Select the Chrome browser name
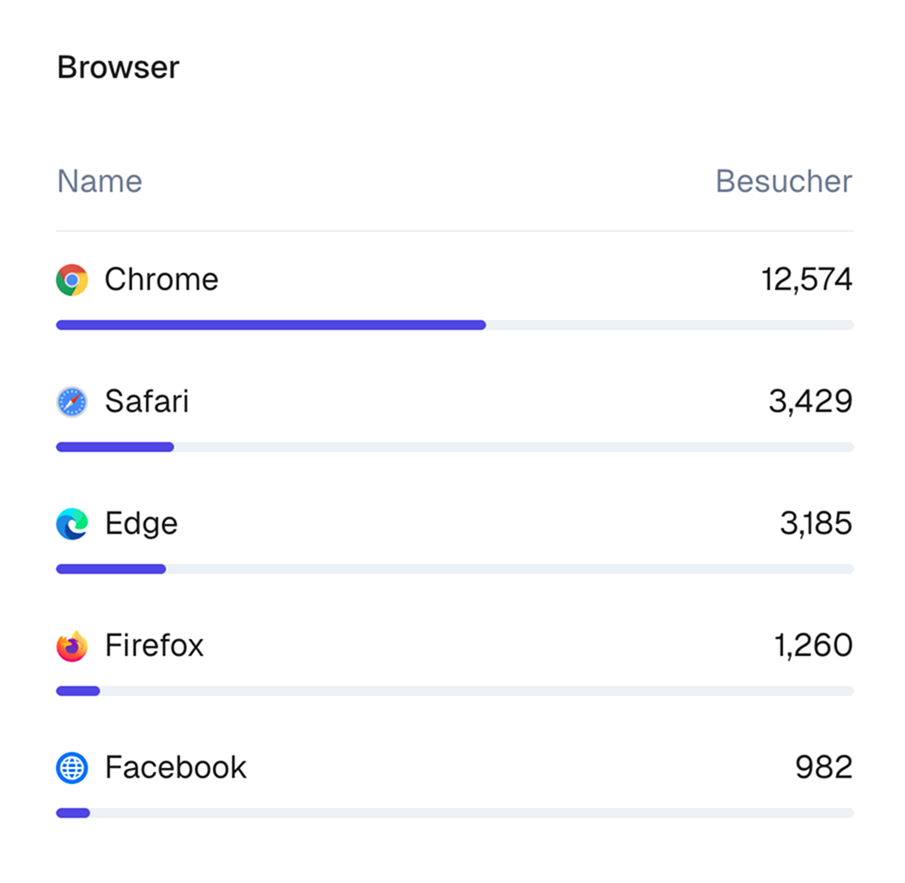Viewport: 905px width, 883px height. point(161,279)
